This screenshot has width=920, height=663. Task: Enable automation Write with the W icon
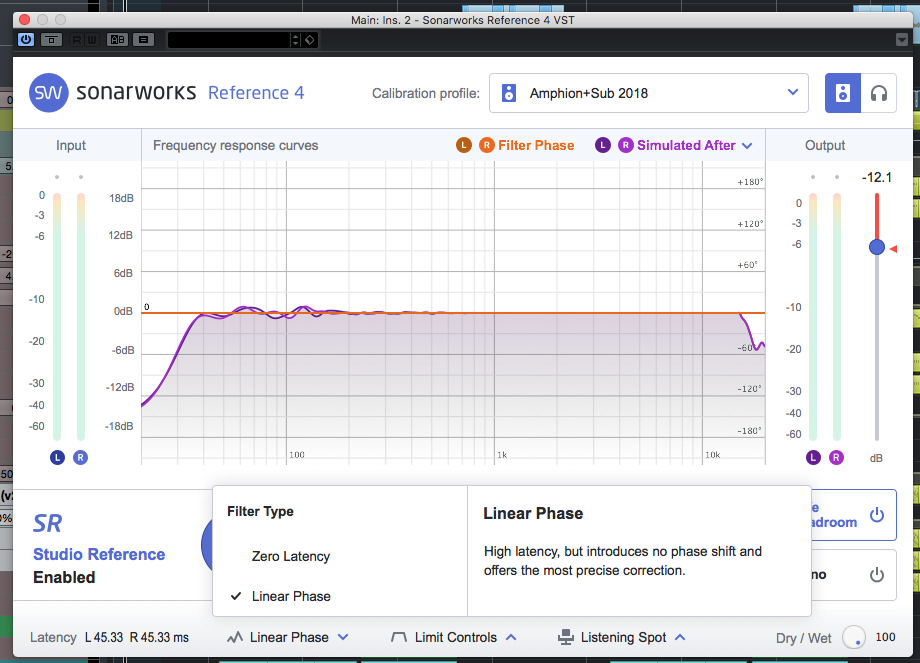pos(91,39)
